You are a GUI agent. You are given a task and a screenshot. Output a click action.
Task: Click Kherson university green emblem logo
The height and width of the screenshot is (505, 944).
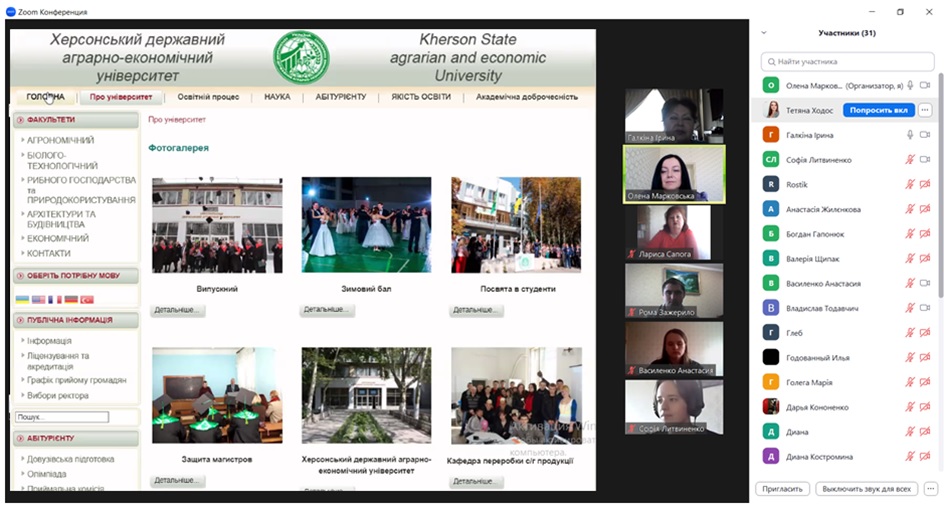[x=301, y=58]
